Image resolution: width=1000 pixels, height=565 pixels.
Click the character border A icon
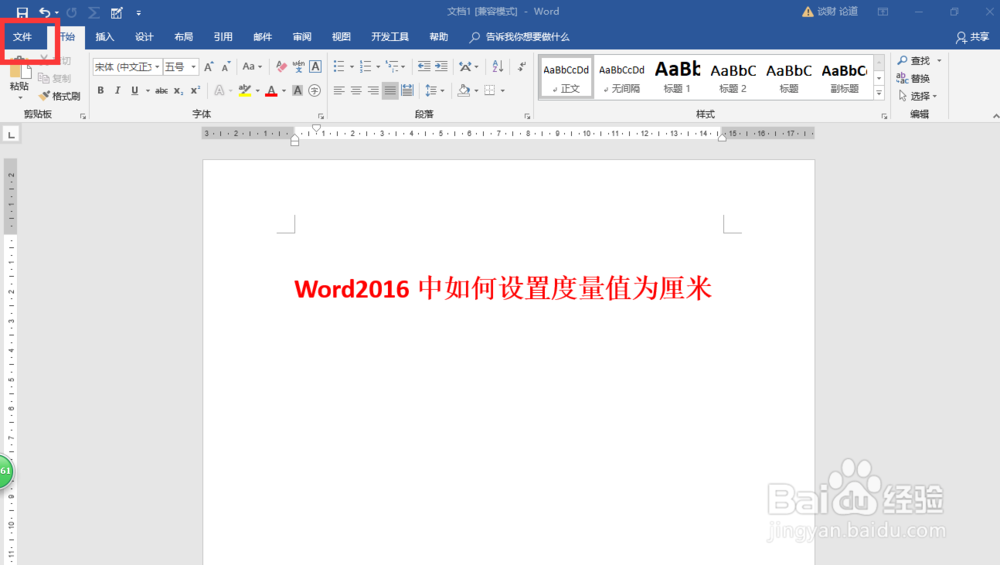click(315, 66)
